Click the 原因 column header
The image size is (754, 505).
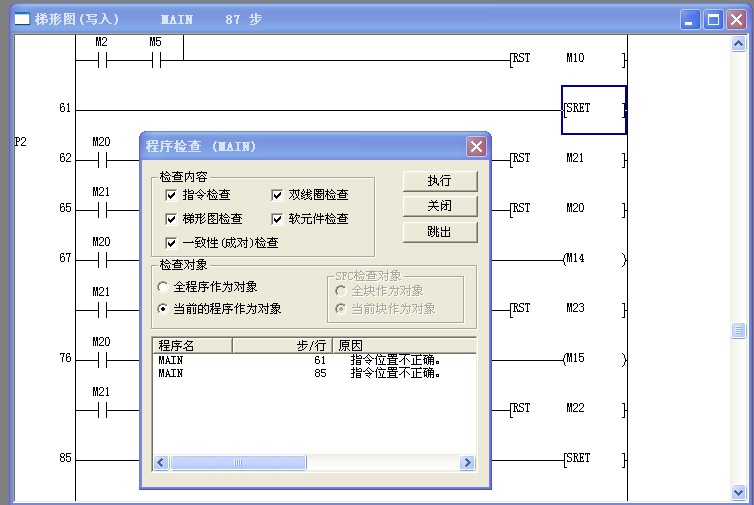tap(403, 345)
